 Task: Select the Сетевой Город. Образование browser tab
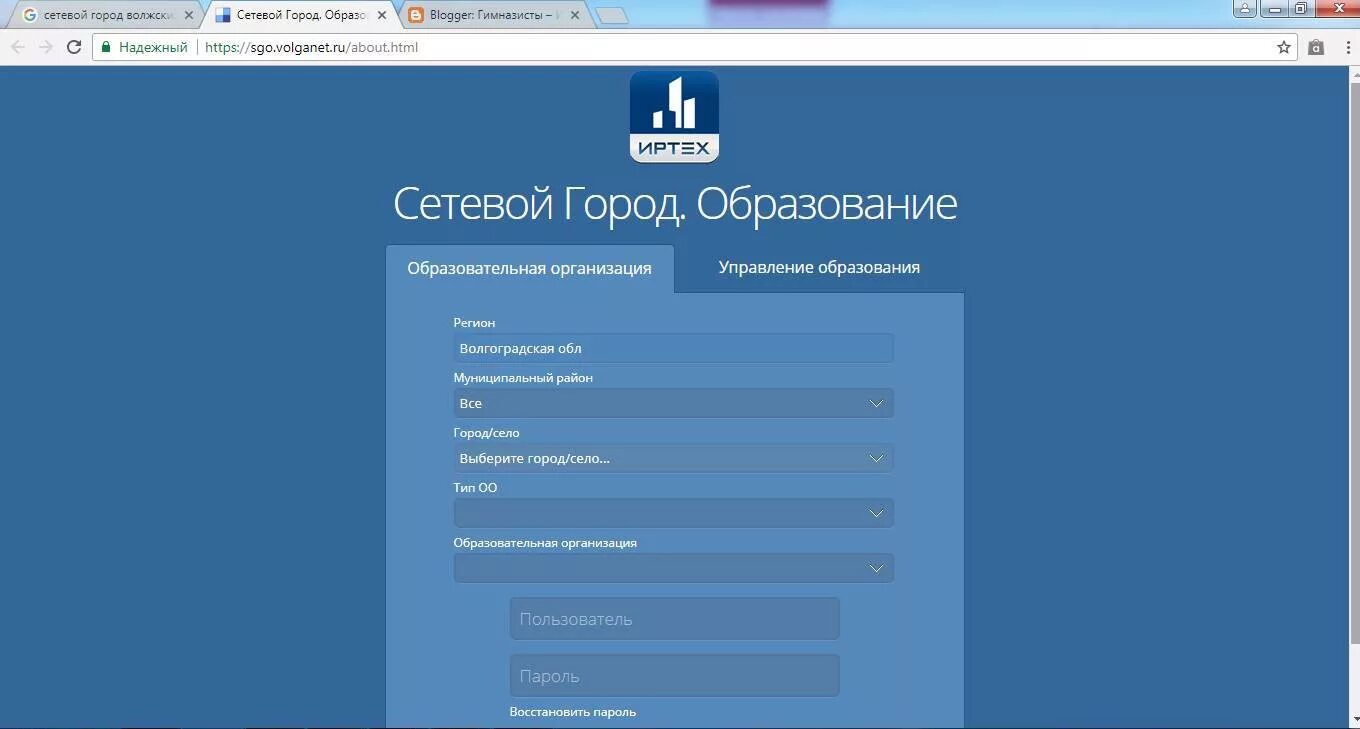pyautogui.click(x=302, y=15)
